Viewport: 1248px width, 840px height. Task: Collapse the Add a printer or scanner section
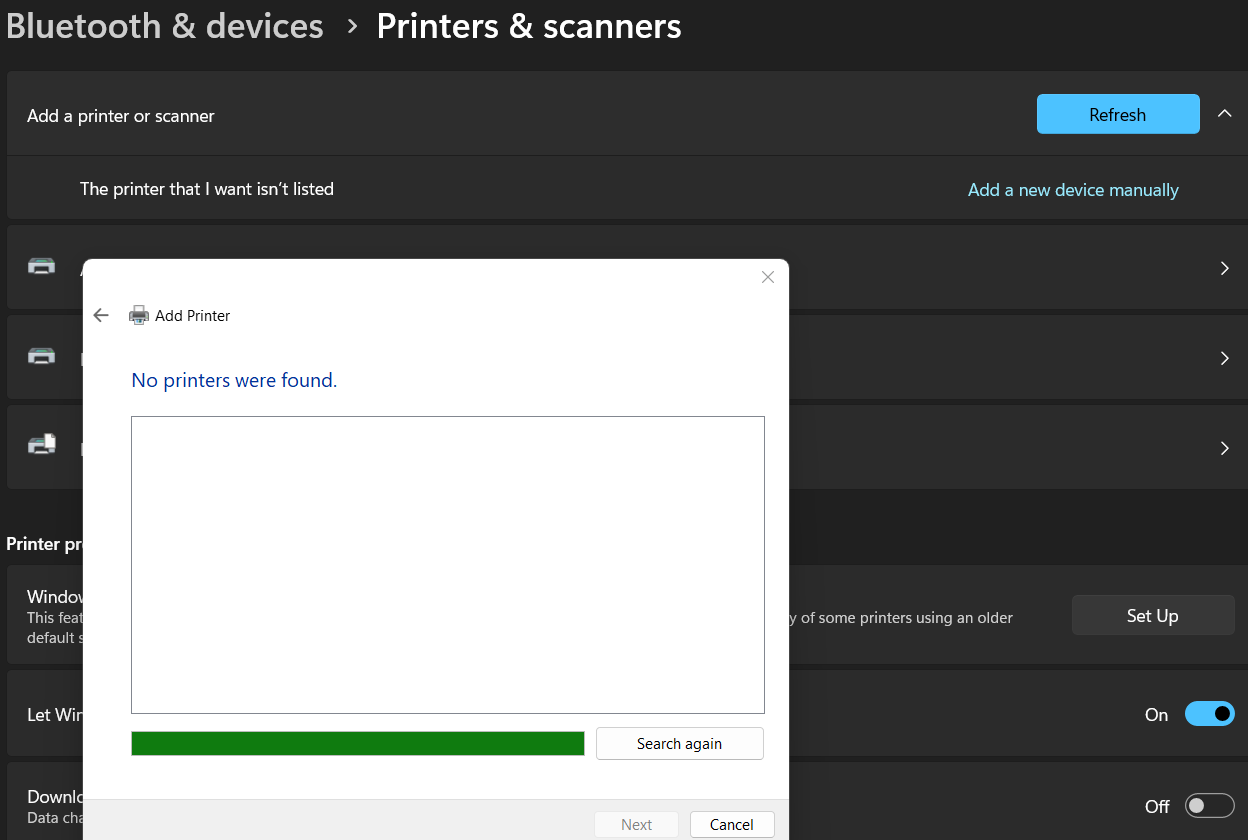click(1224, 114)
